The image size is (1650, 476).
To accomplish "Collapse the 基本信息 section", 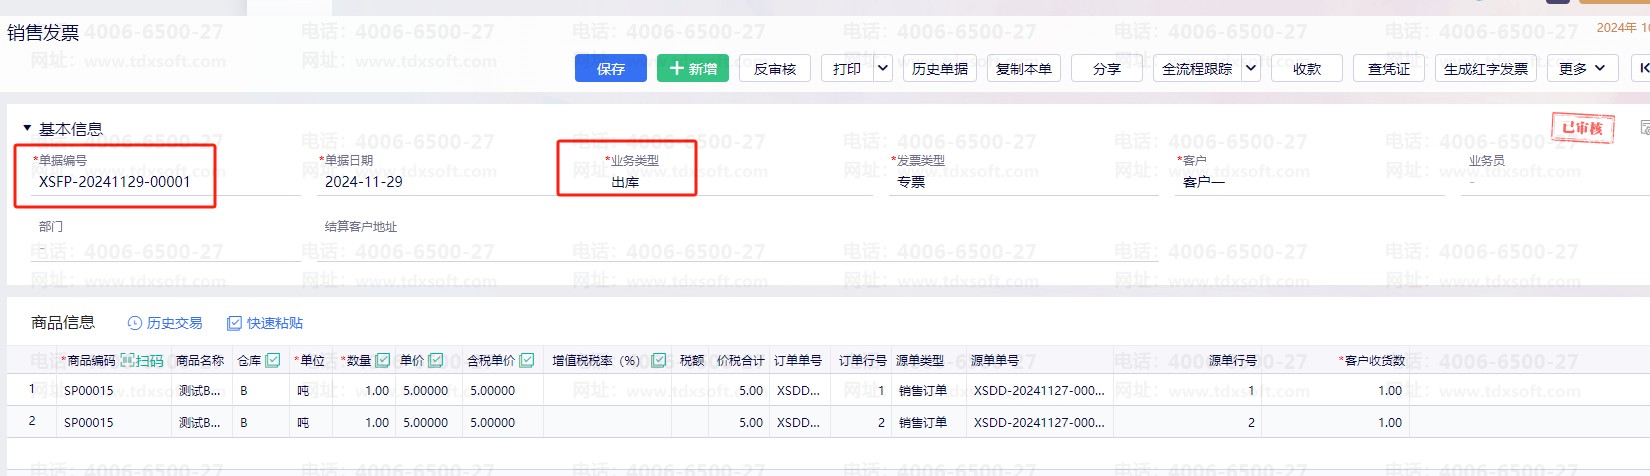I will click(x=27, y=129).
